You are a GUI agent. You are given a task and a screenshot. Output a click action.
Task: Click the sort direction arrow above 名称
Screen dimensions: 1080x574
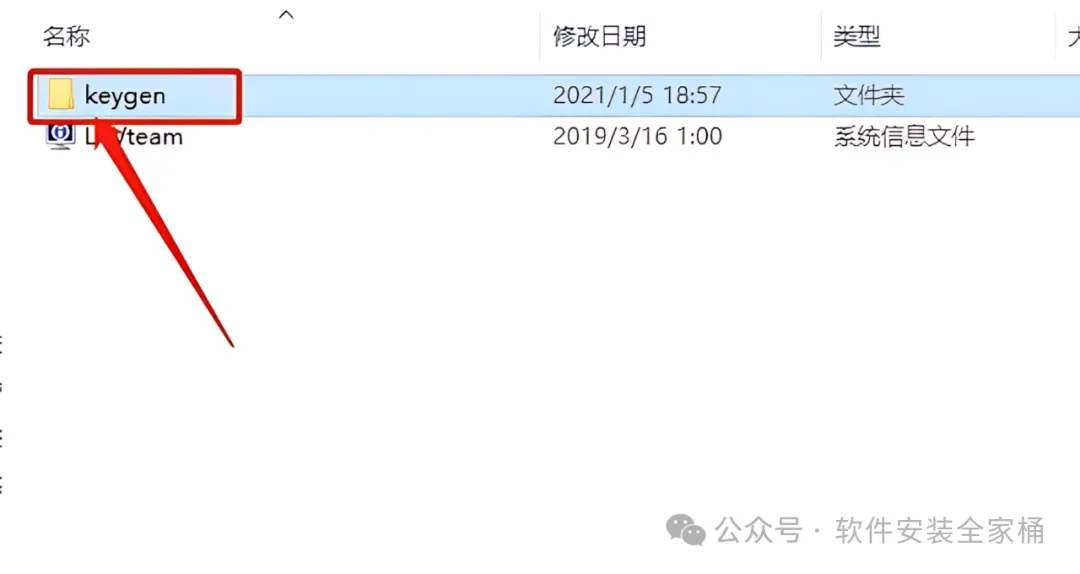coord(286,14)
